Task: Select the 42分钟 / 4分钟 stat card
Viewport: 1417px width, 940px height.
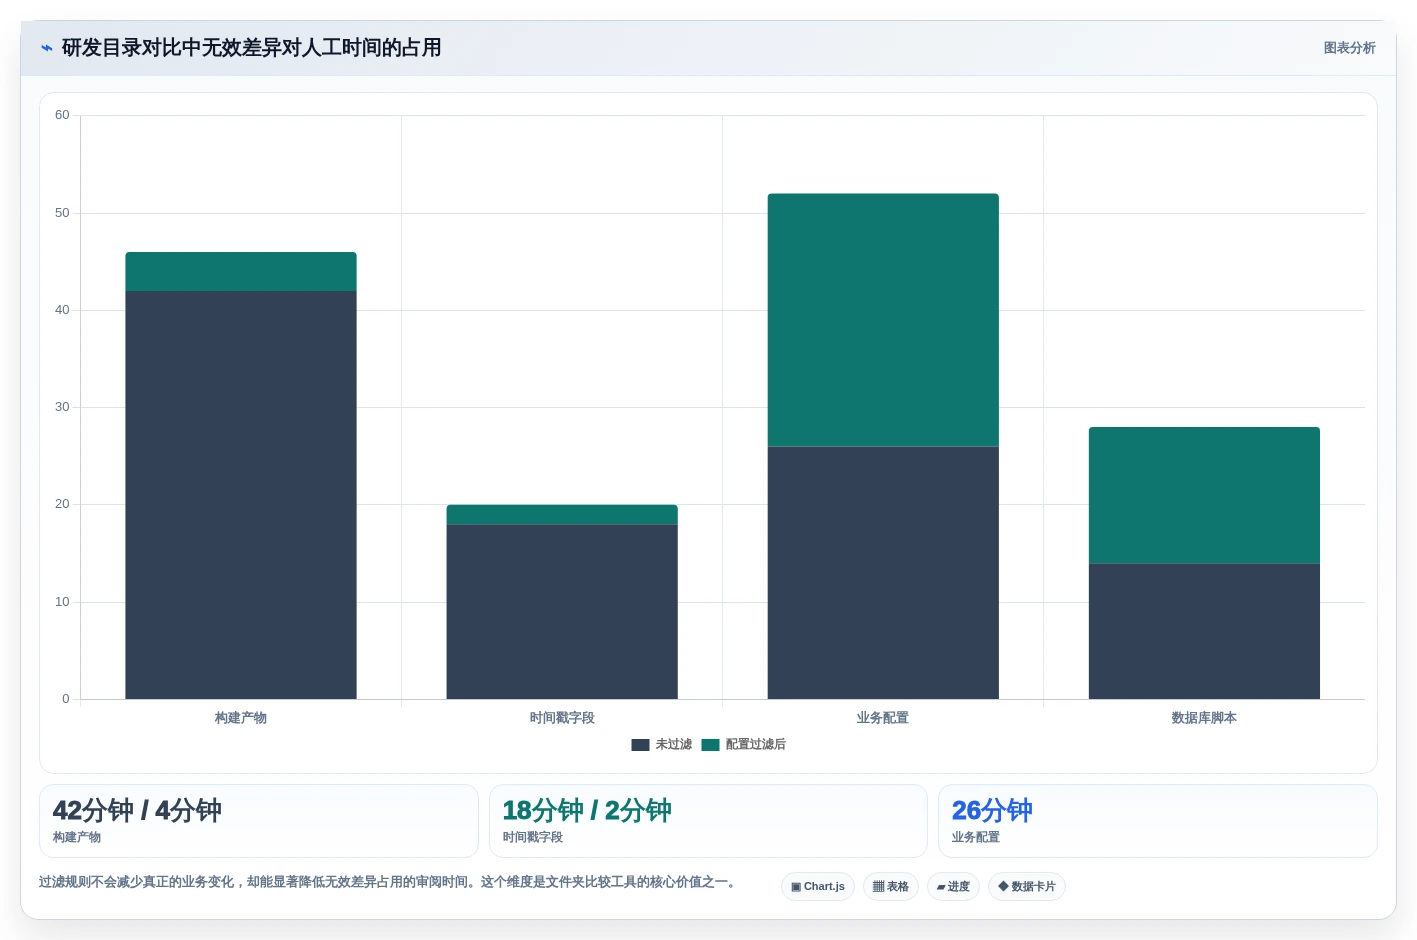Action: [x=259, y=821]
